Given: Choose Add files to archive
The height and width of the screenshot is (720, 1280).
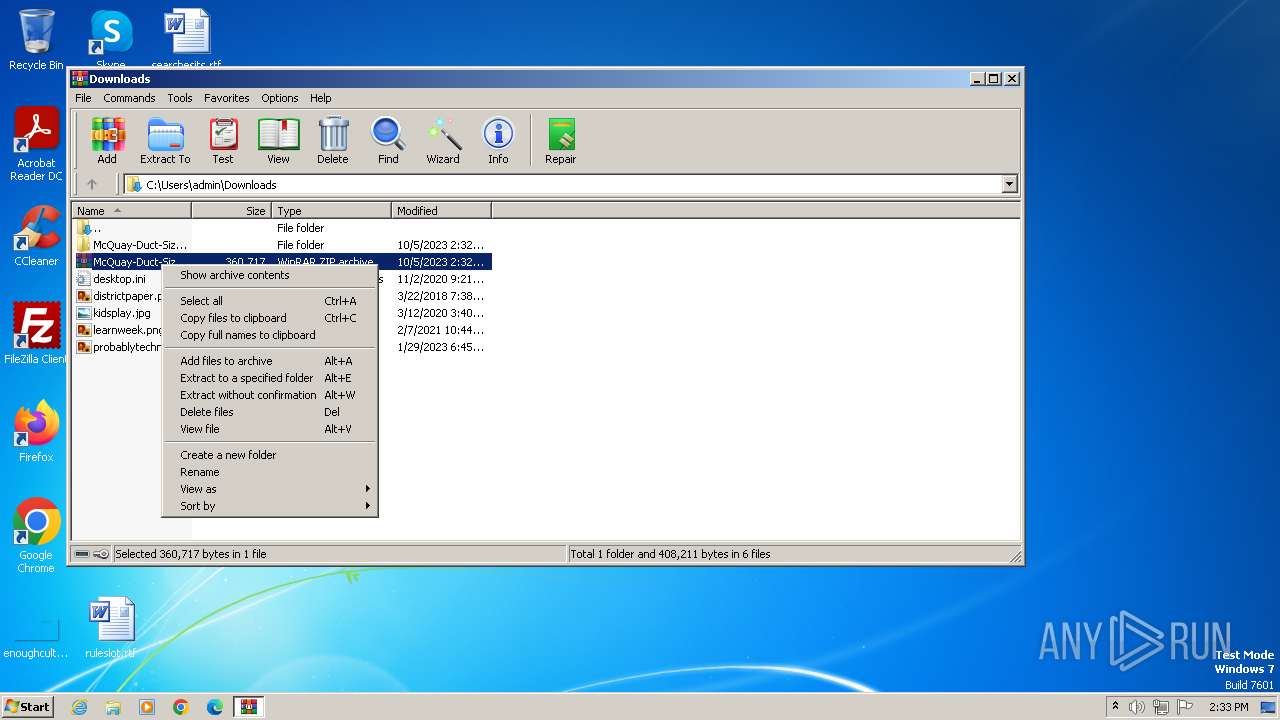Looking at the screenshot, I should (x=270, y=361).
